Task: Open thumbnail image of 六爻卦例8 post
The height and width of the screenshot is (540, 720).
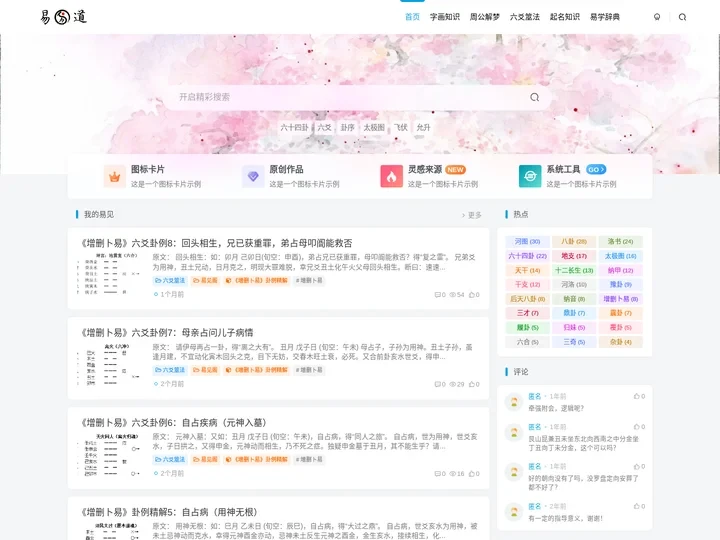Action: [109, 274]
